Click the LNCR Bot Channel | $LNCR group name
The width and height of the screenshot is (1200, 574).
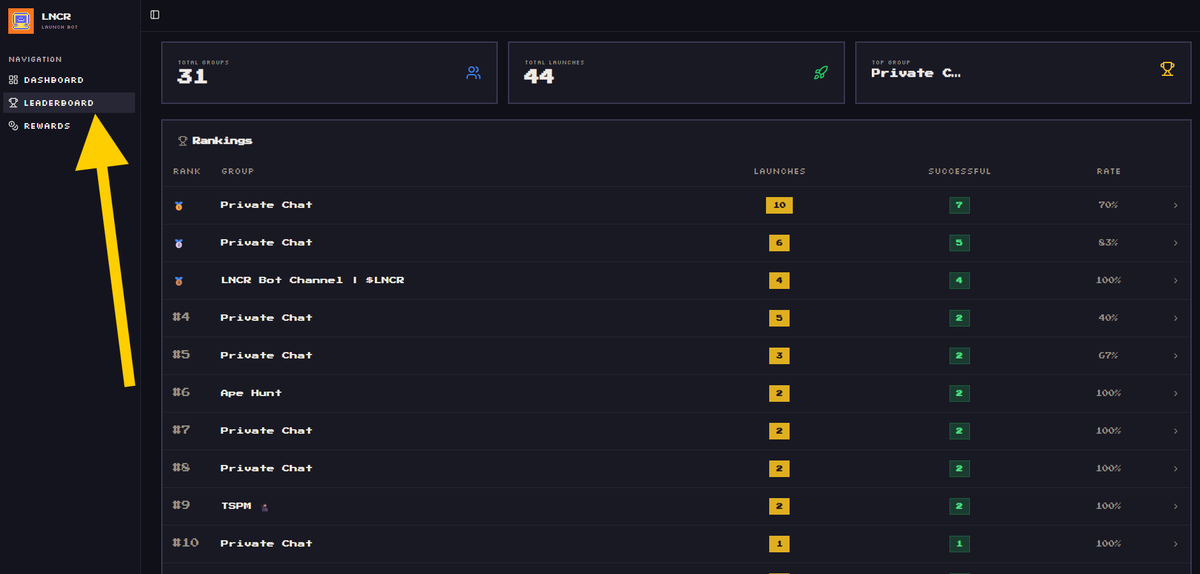(312, 280)
